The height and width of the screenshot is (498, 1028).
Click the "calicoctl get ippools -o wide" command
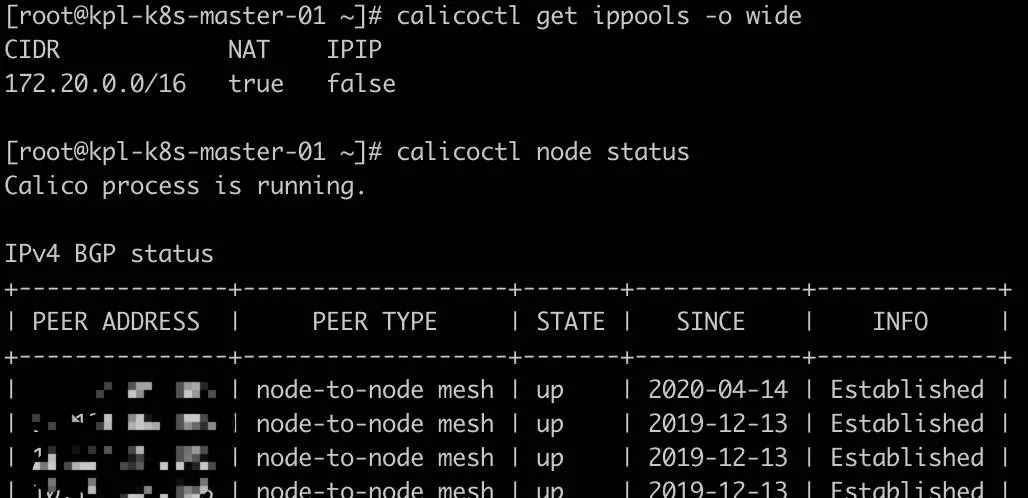598,16
